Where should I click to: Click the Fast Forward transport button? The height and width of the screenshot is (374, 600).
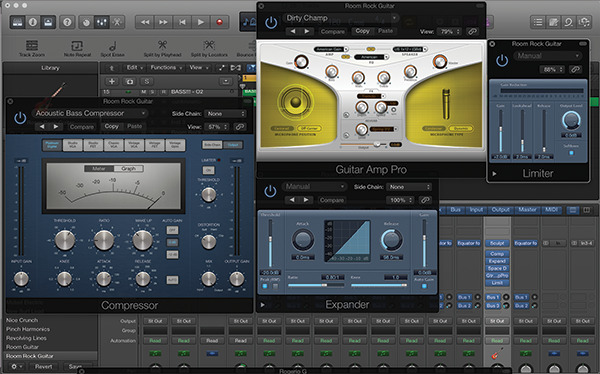(x=163, y=22)
